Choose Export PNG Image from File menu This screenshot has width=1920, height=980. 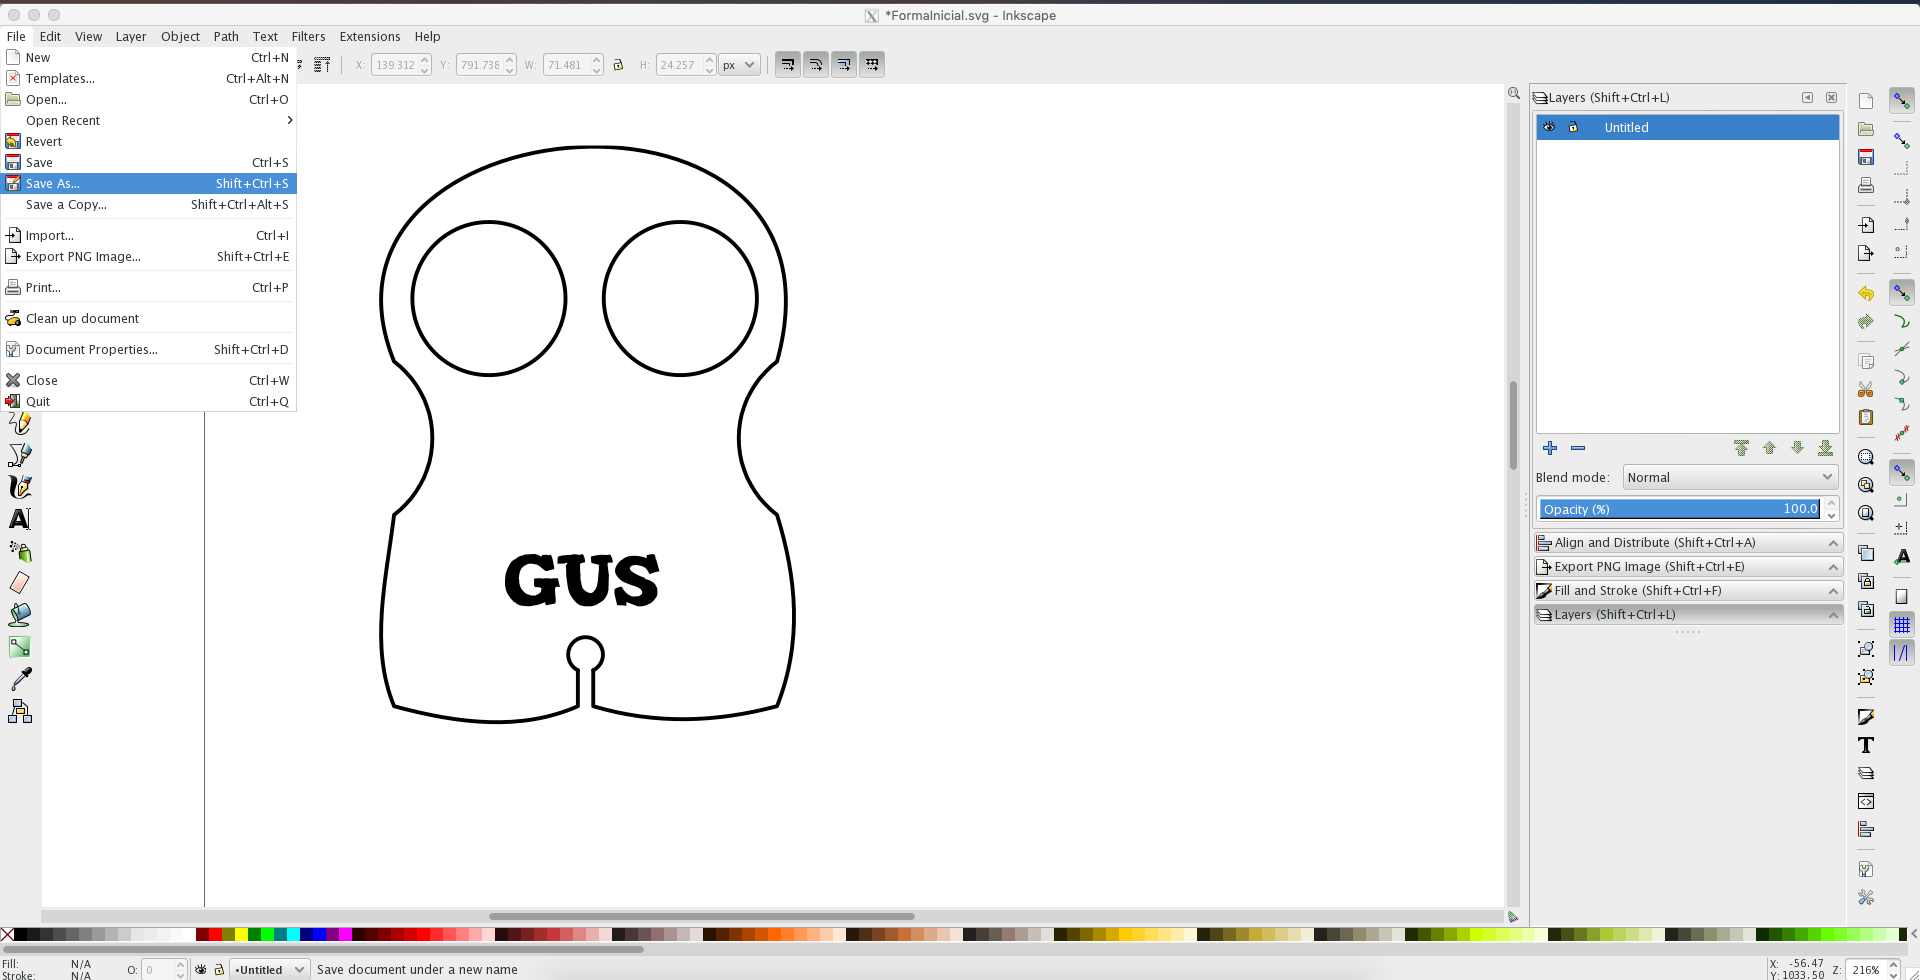click(82, 256)
